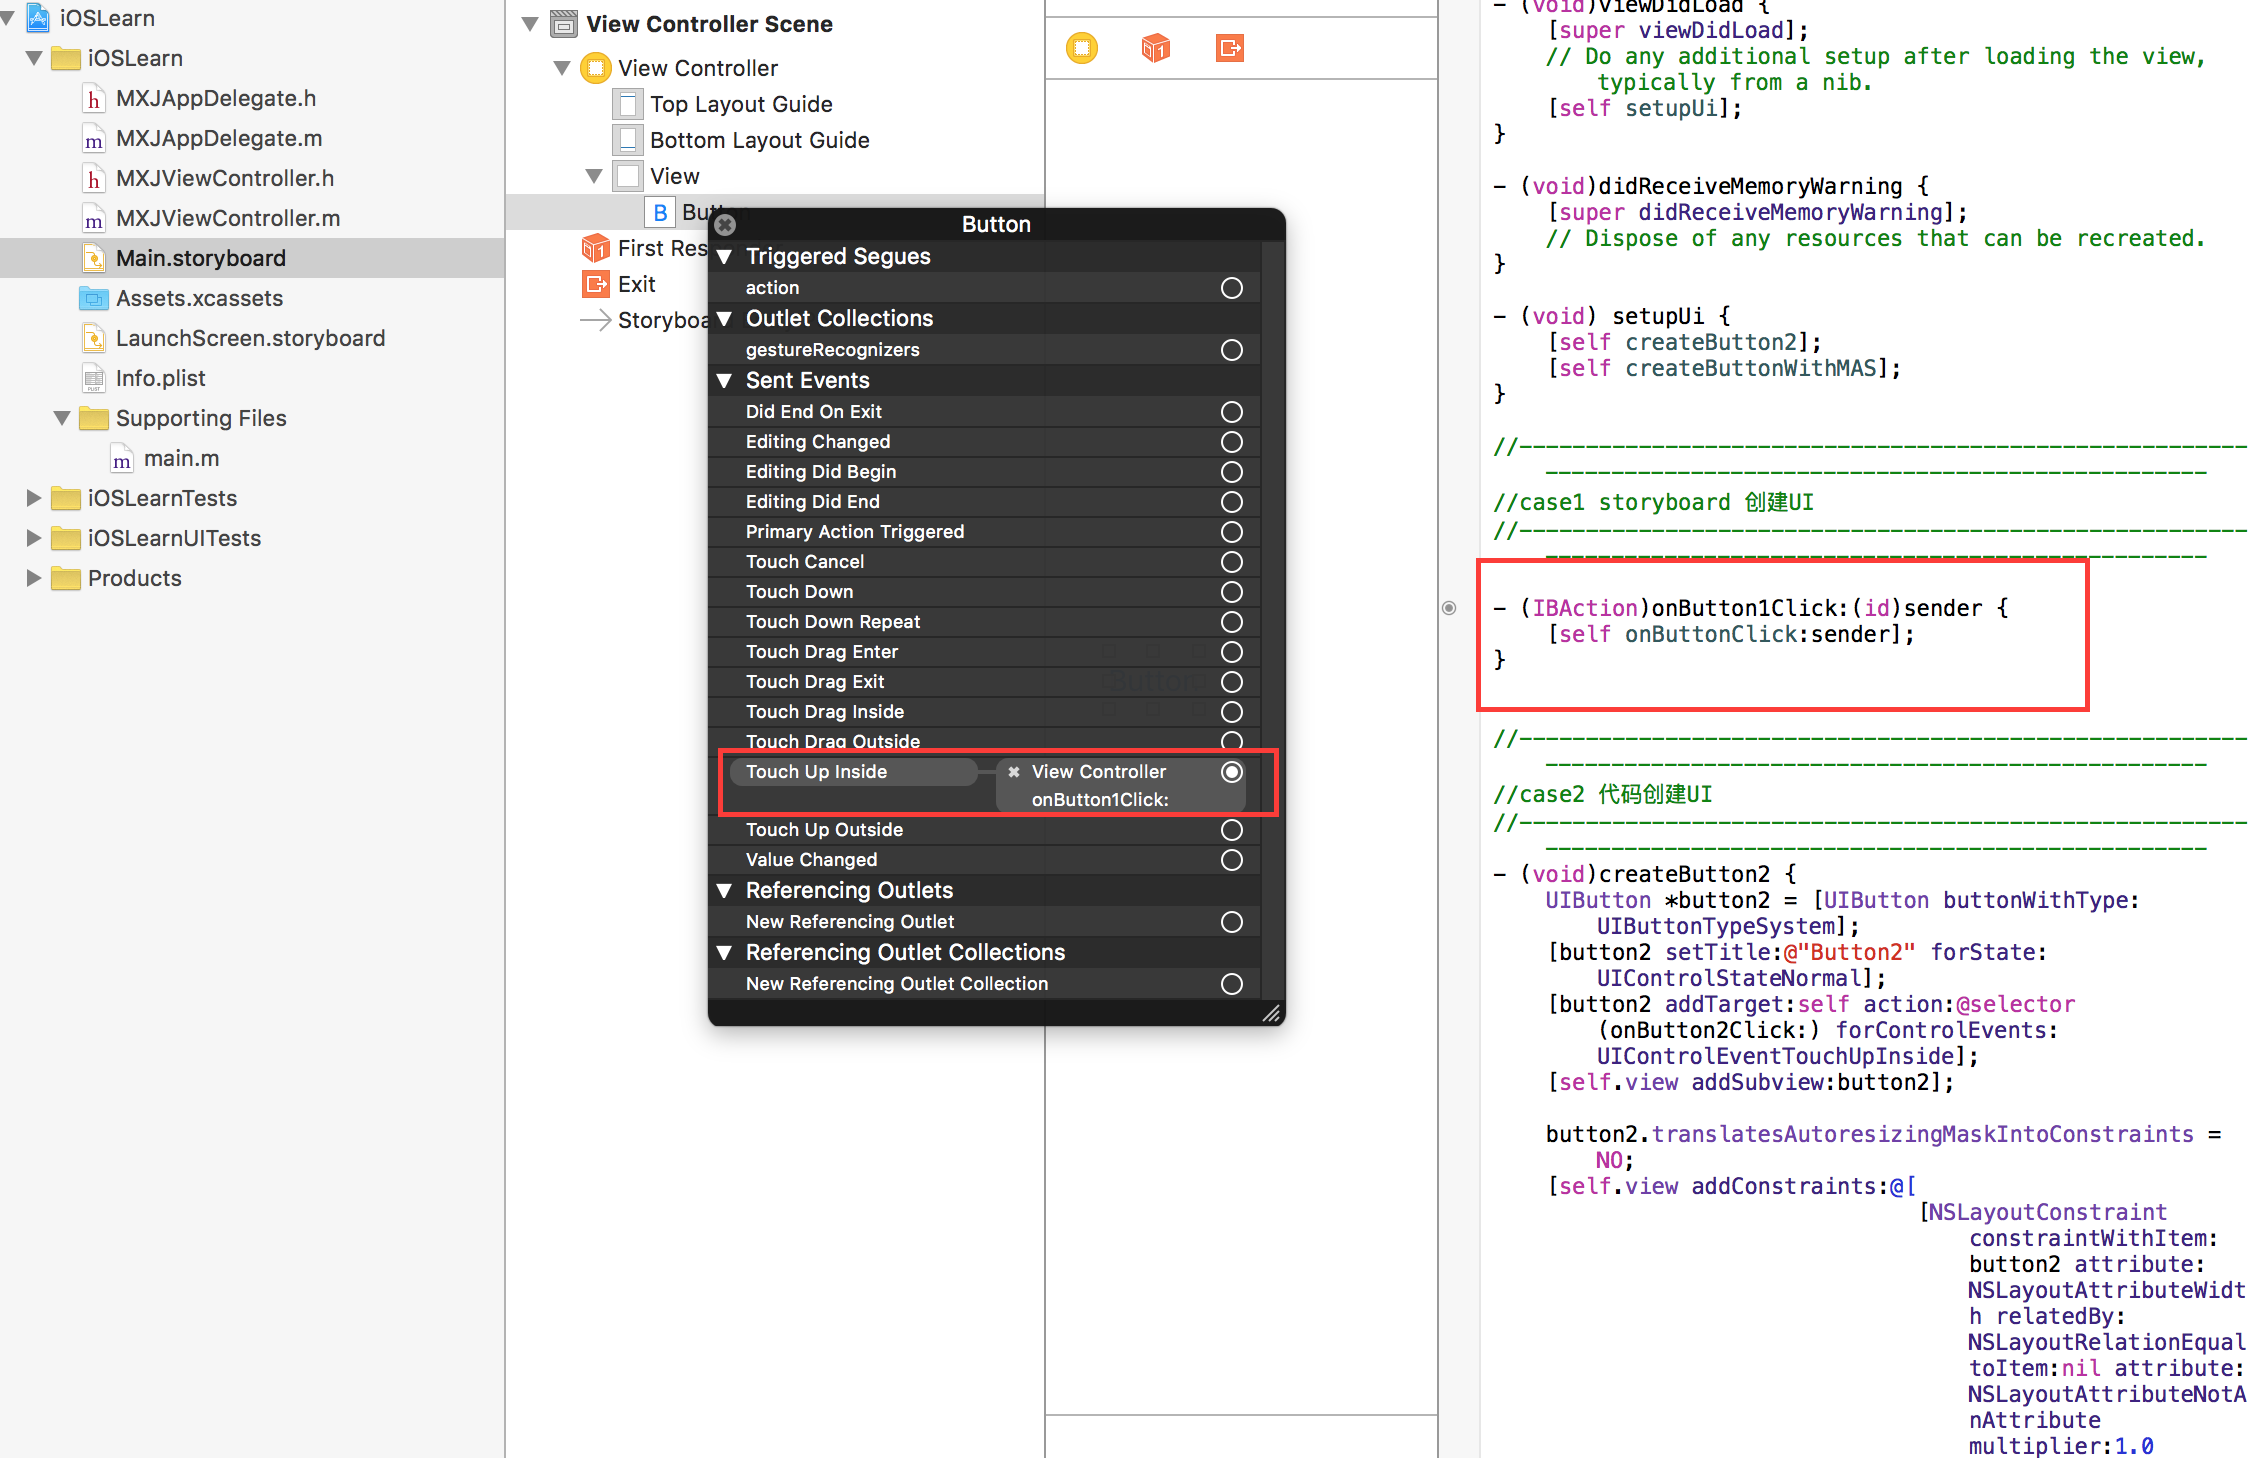This screenshot has width=2264, height=1458.
Task: Click the Exit icon in scene dock
Action: click(1229, 47)
